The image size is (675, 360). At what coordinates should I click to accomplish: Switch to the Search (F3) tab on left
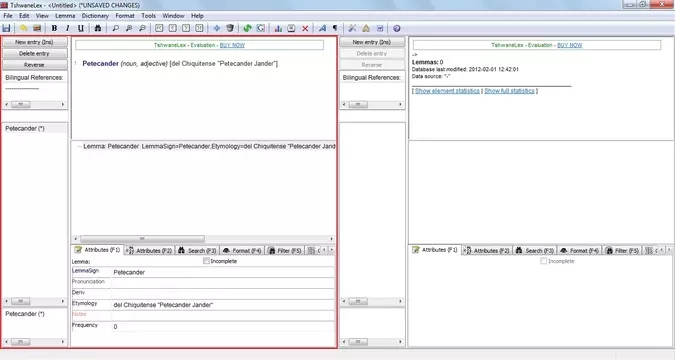[198, 250]
